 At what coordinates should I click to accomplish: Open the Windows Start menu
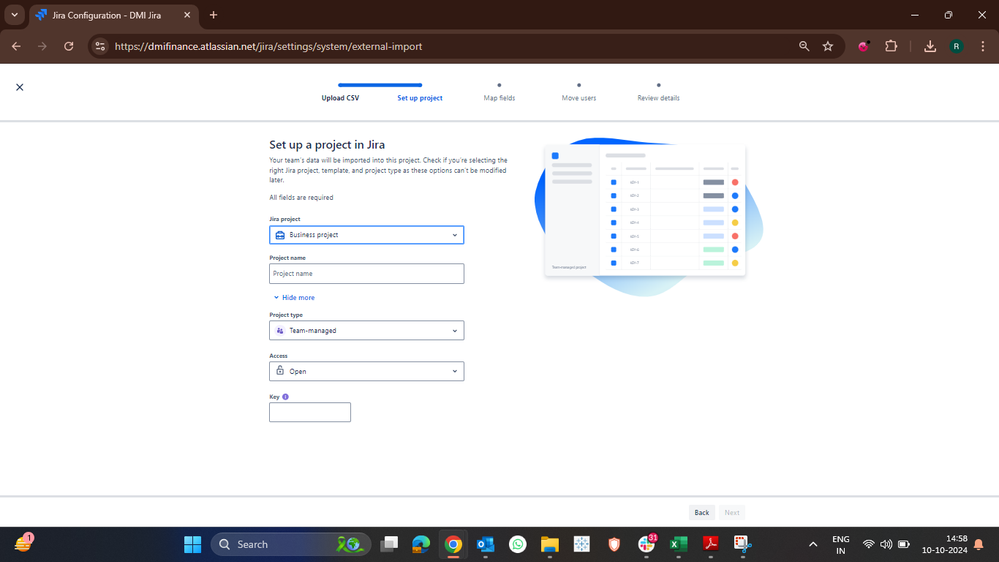click(x=192, y=544)
